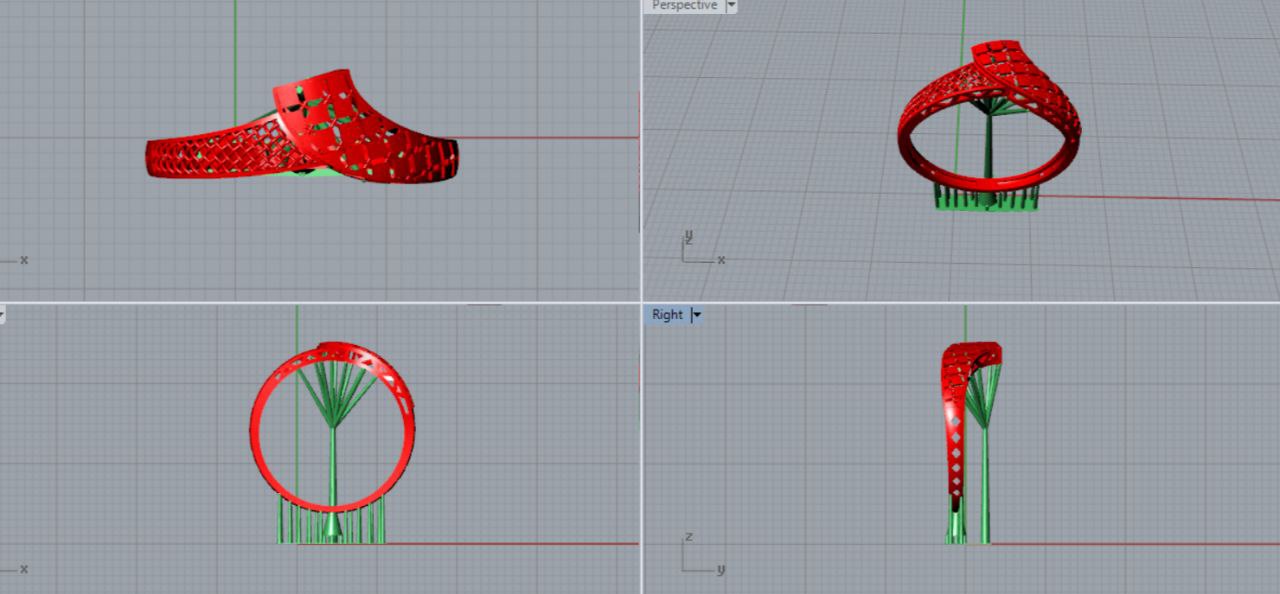Select the green base supports in Perspective viewport
The width and height of the screenshot is (1280, 594).
click(985, 200)
